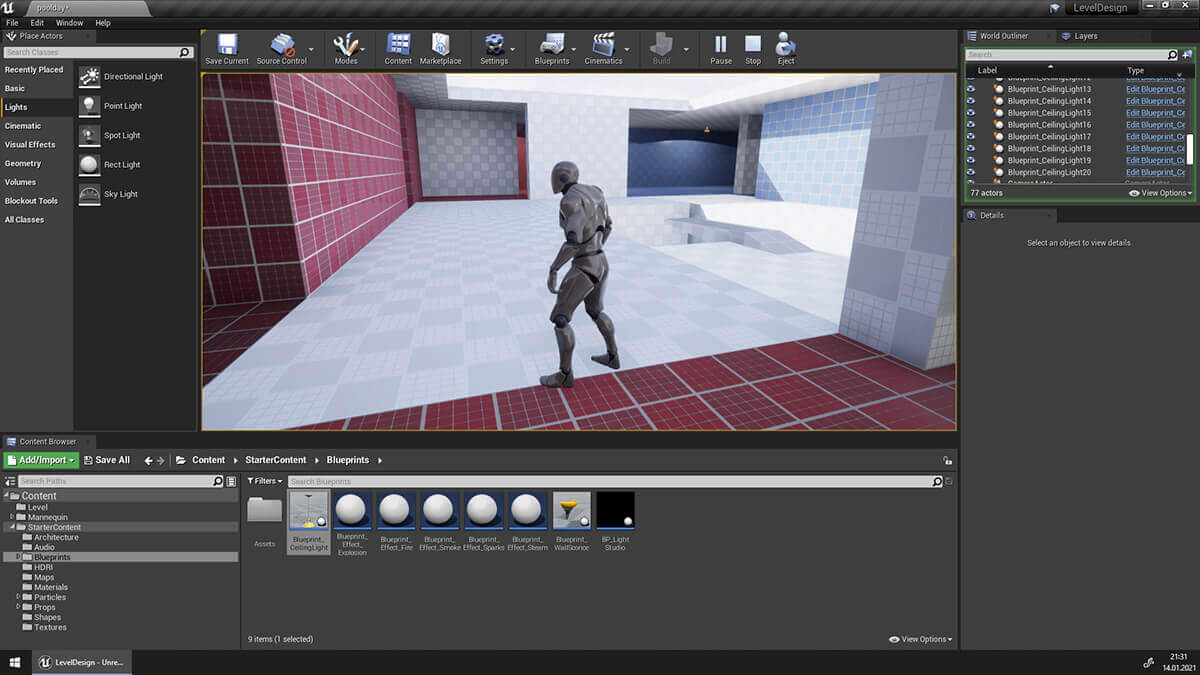Toggle eye icon for Blueprint_CeilingLight20
1200x675 pixels.
pos(970,172)
